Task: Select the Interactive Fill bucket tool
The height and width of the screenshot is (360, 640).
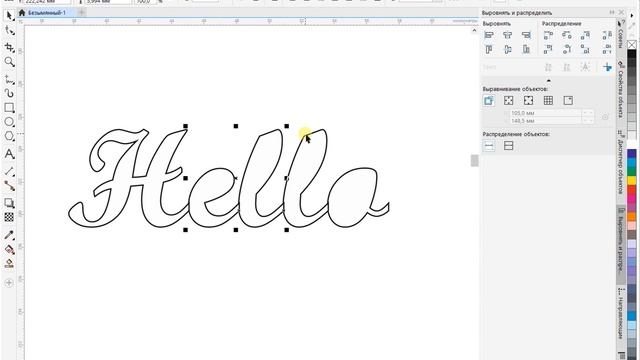Action: (9, 249)
